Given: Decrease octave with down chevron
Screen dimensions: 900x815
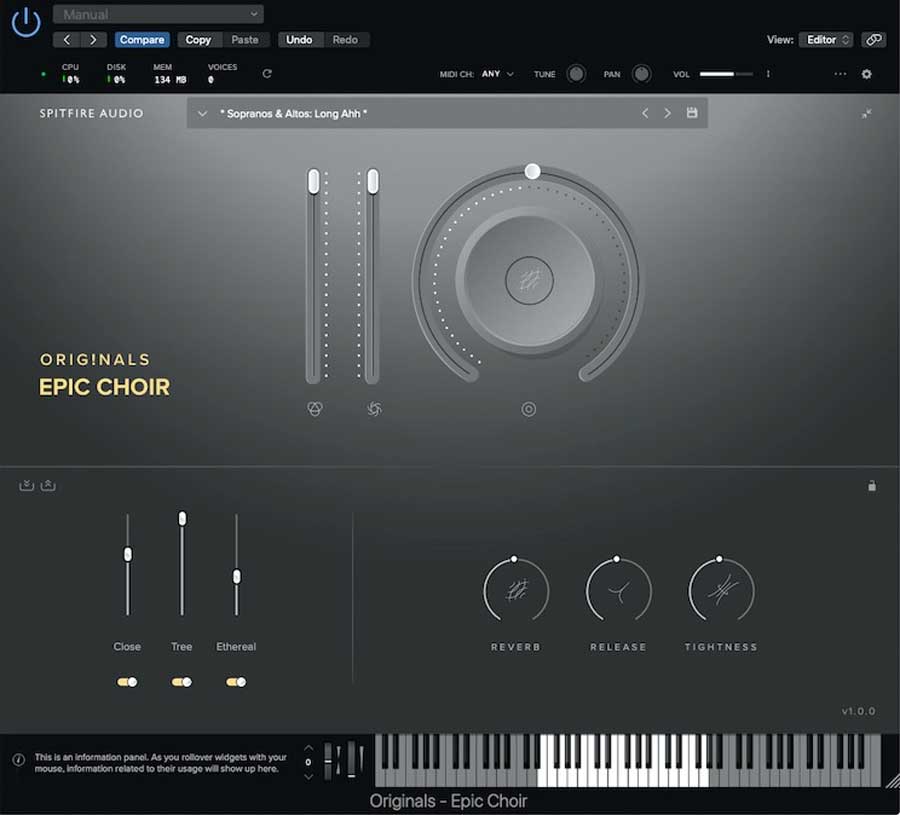Looking at the screenshot, I should [308, 777].
